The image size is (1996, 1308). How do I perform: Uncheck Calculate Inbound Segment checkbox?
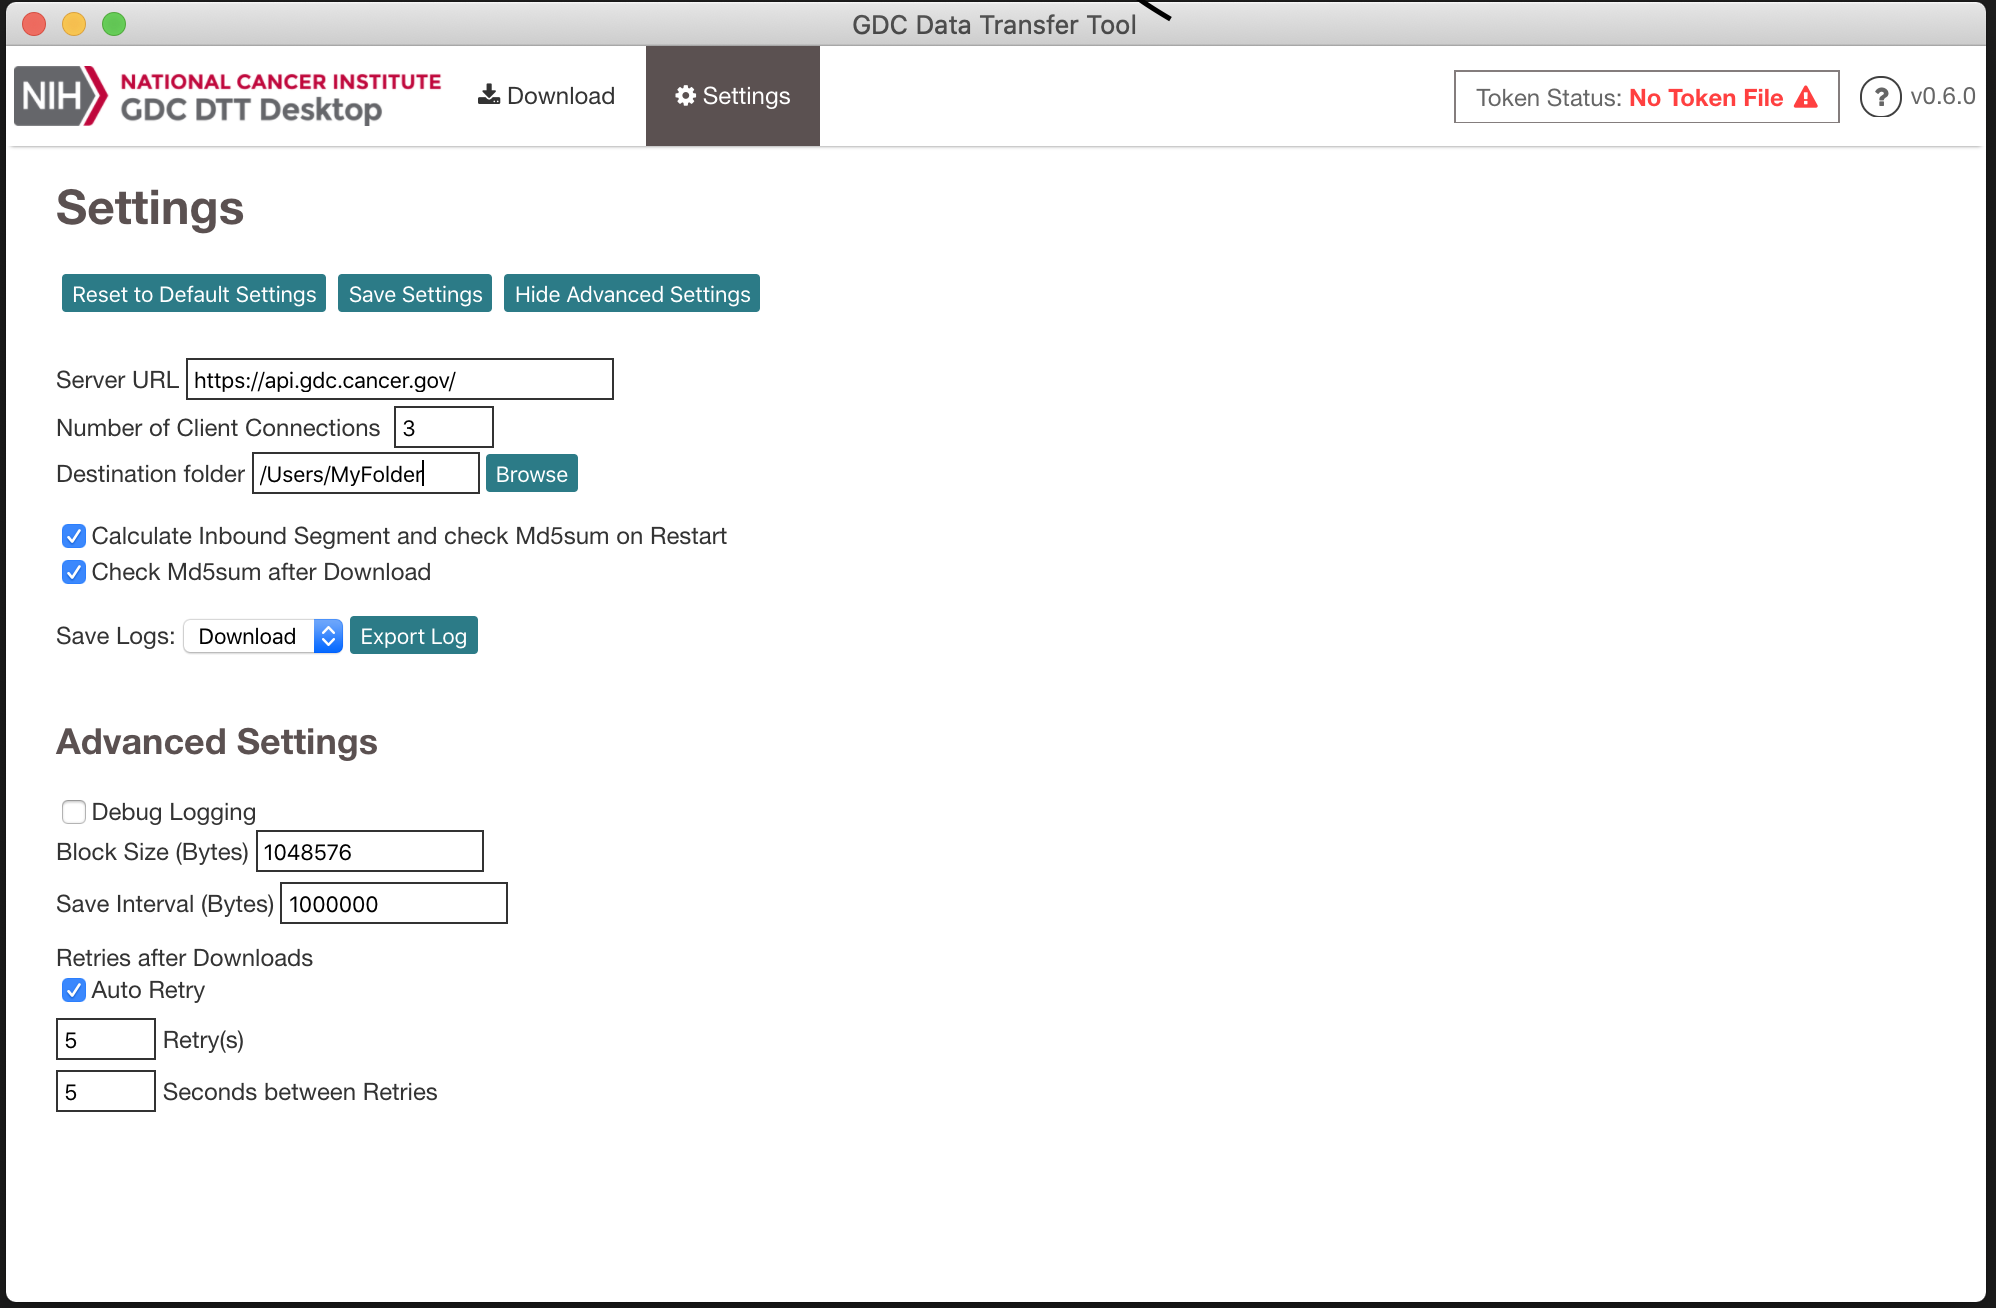pos(74,536)
